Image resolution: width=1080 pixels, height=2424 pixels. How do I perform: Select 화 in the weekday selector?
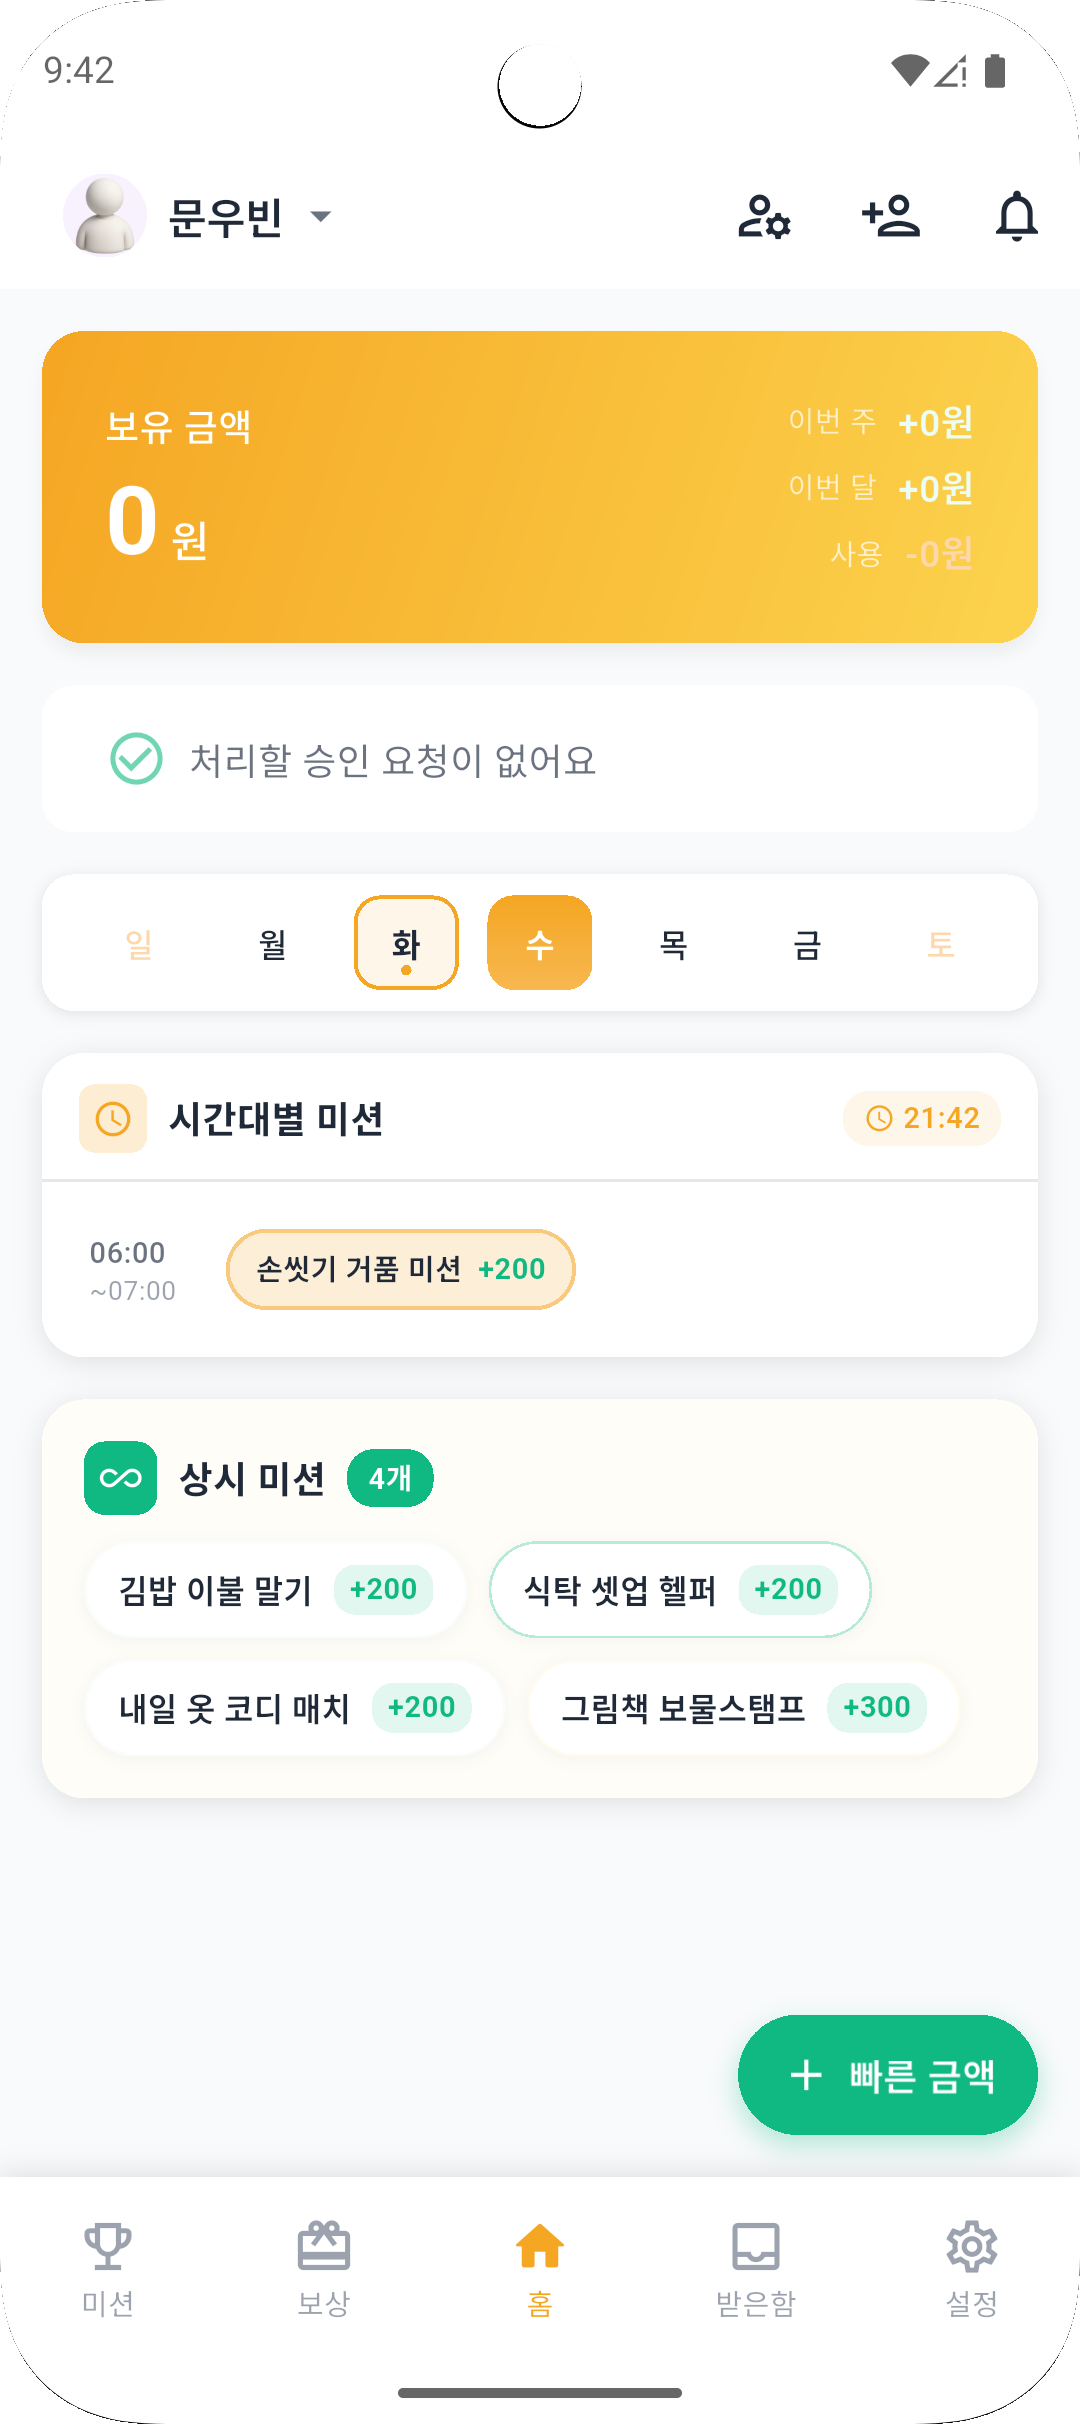point(406,942)
